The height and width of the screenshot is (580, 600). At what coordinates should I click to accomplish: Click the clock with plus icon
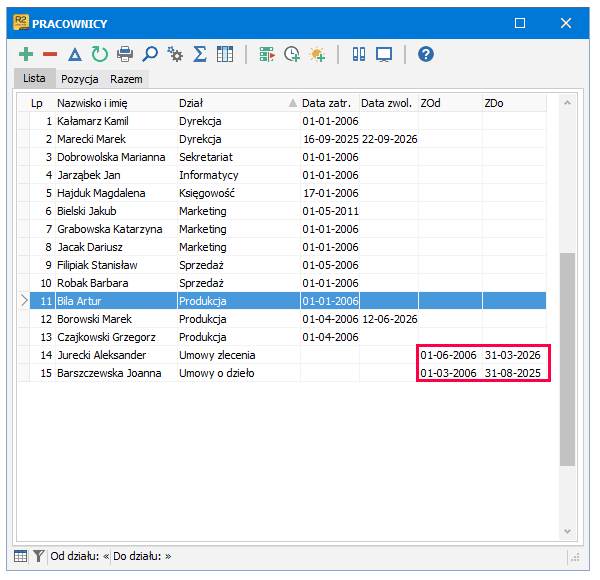292,54
